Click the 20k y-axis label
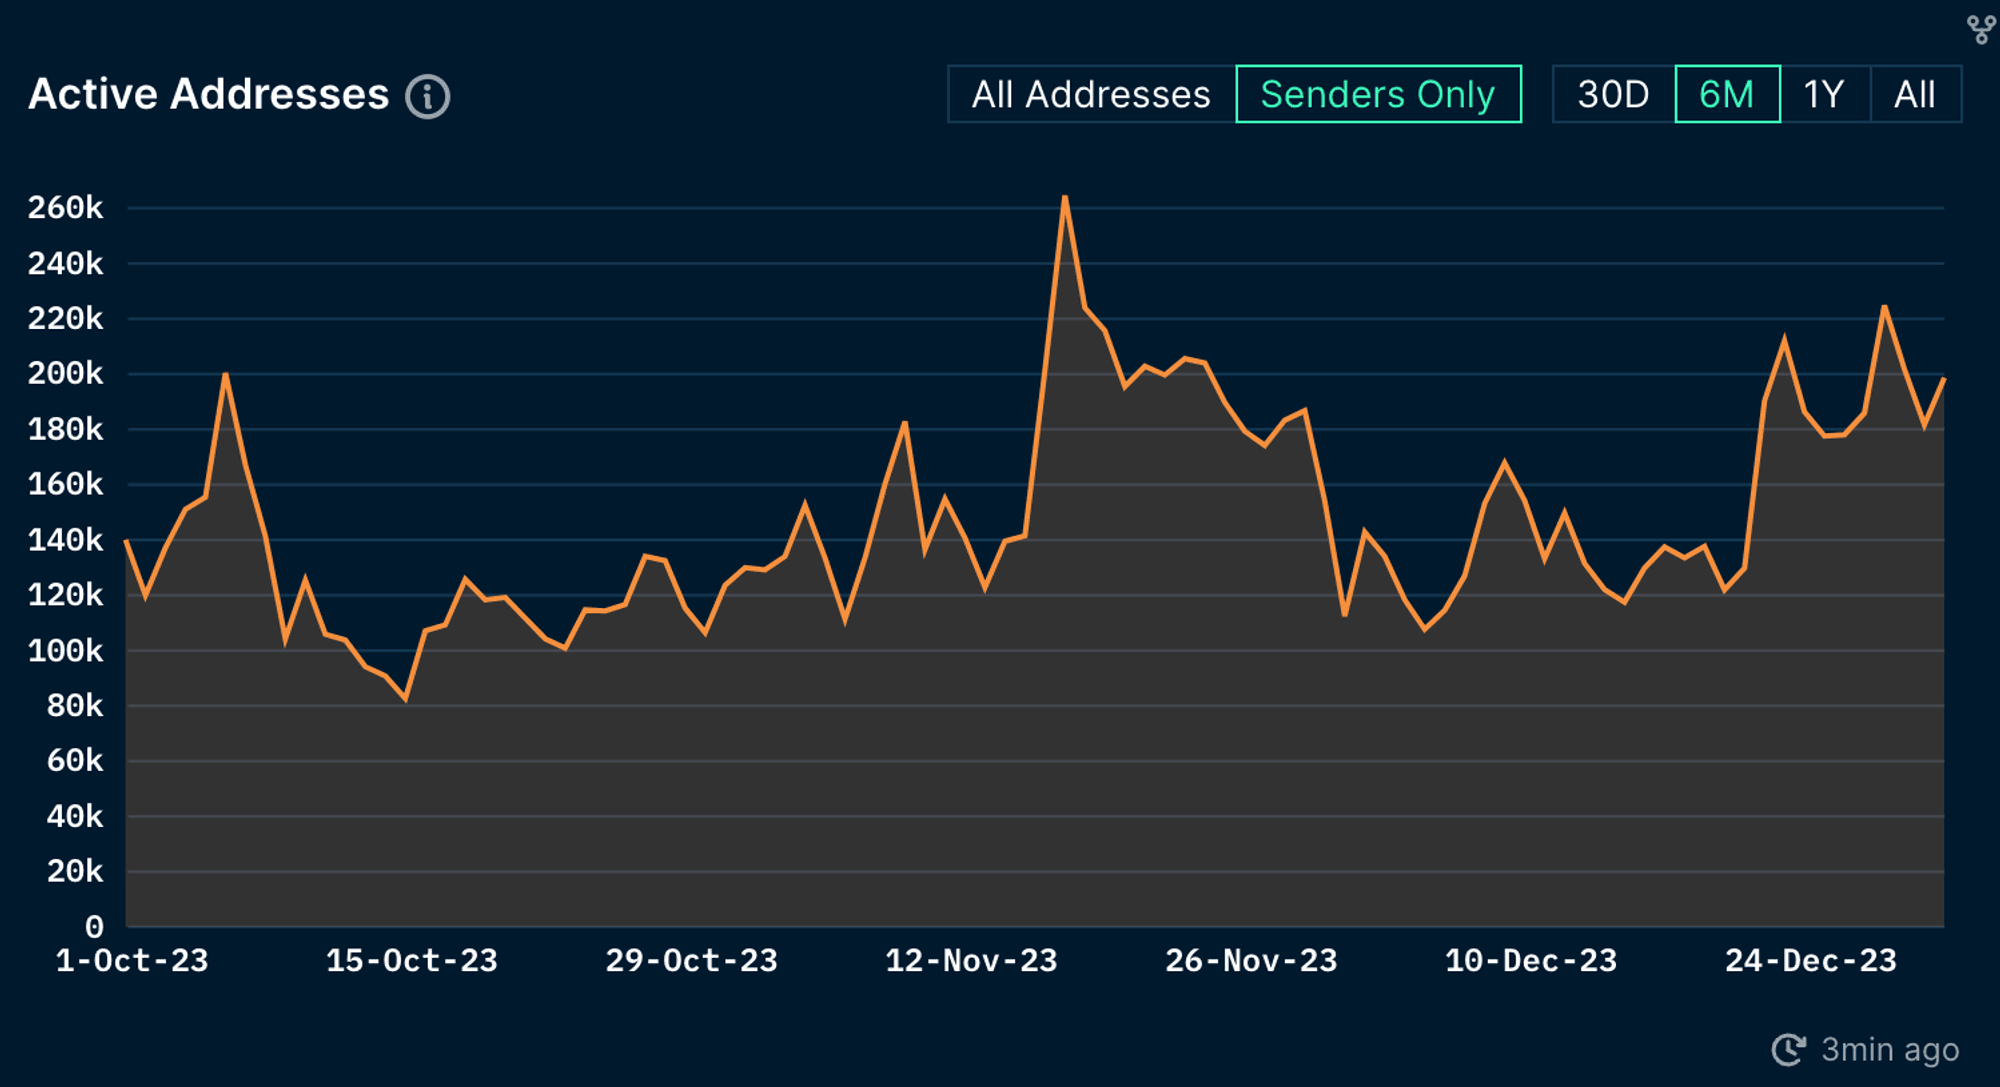This screenshot has height=1087, width=2000. (x=75, y=872)
